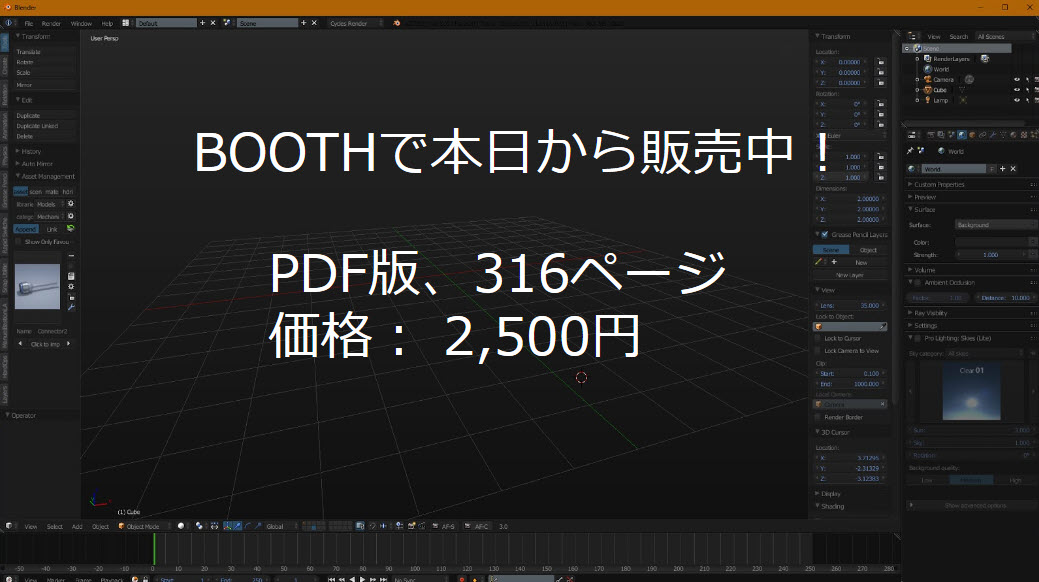Open the File menu
Screen dimensions: 1039x582
[28, 23]
